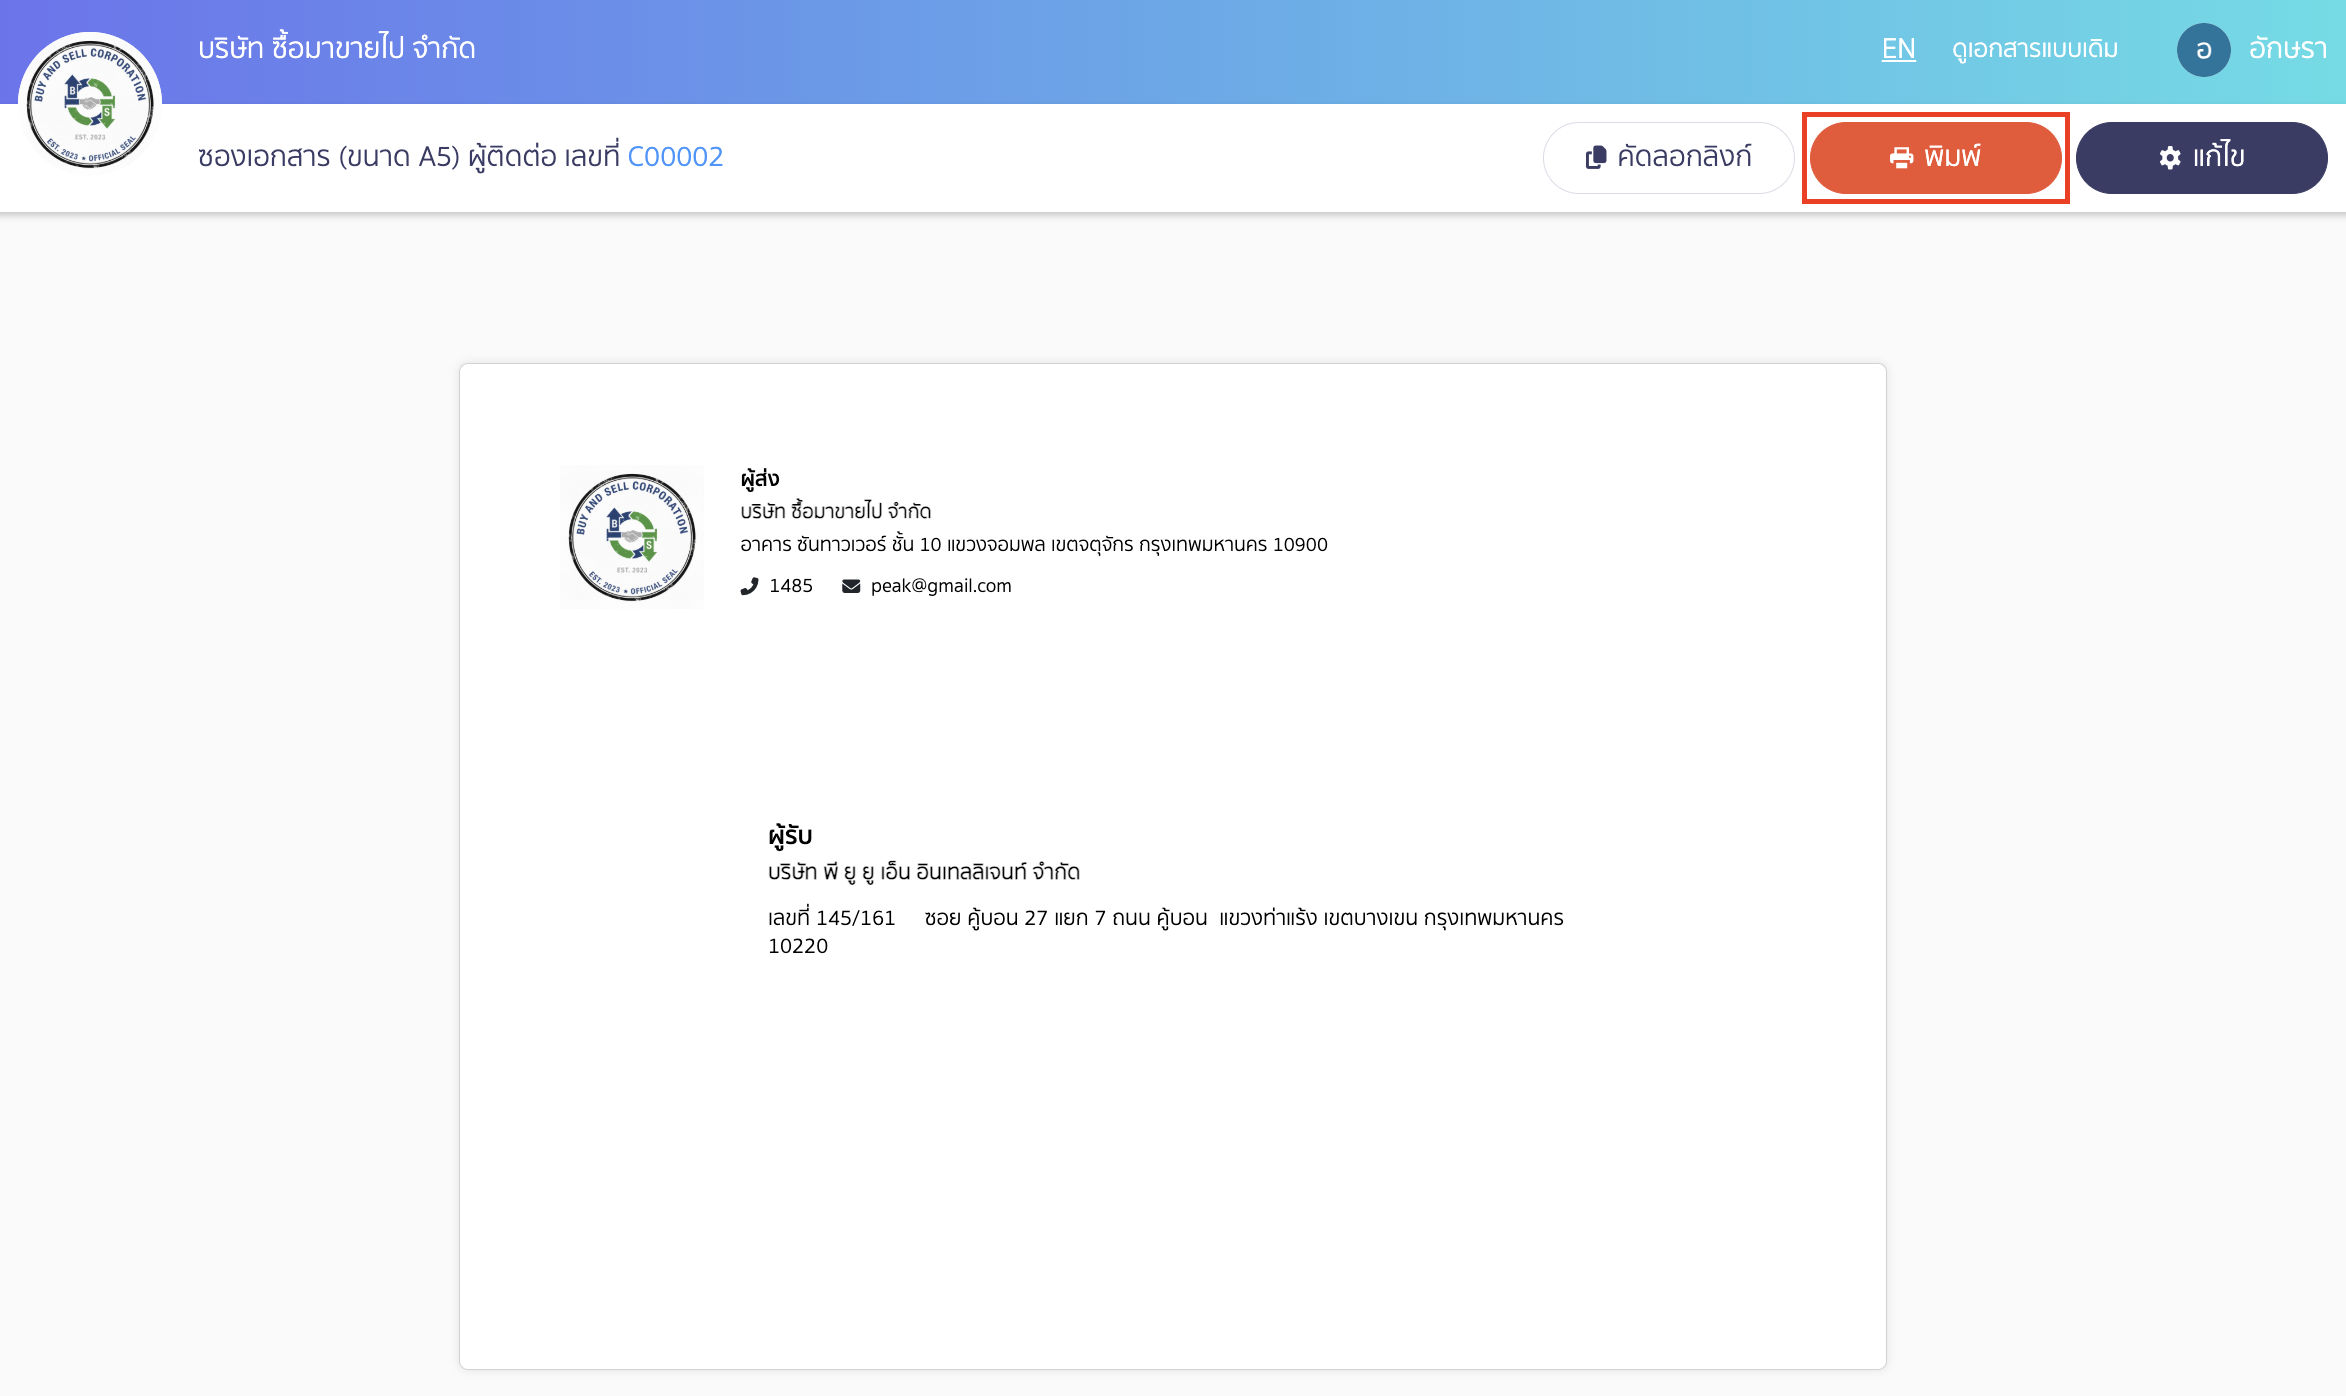Click the company logo in header

point(90,104)
